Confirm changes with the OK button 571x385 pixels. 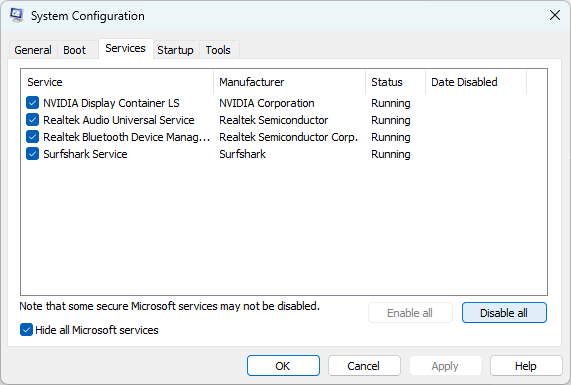click(283, 366)
